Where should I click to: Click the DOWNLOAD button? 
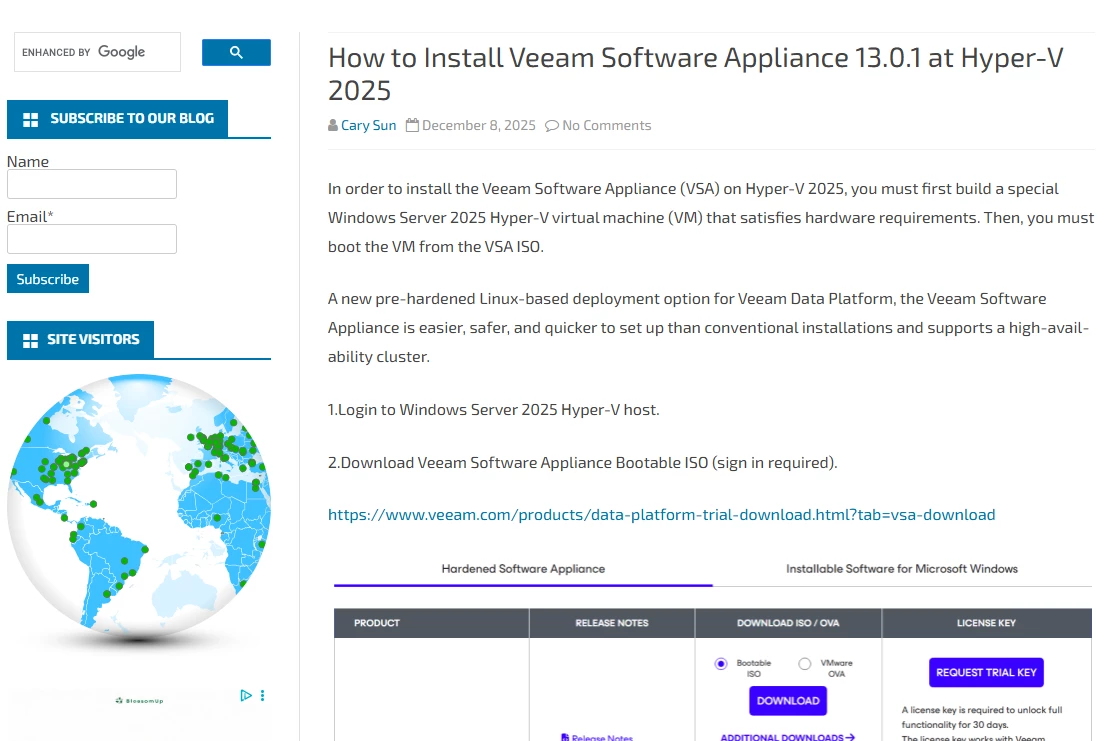788,701
